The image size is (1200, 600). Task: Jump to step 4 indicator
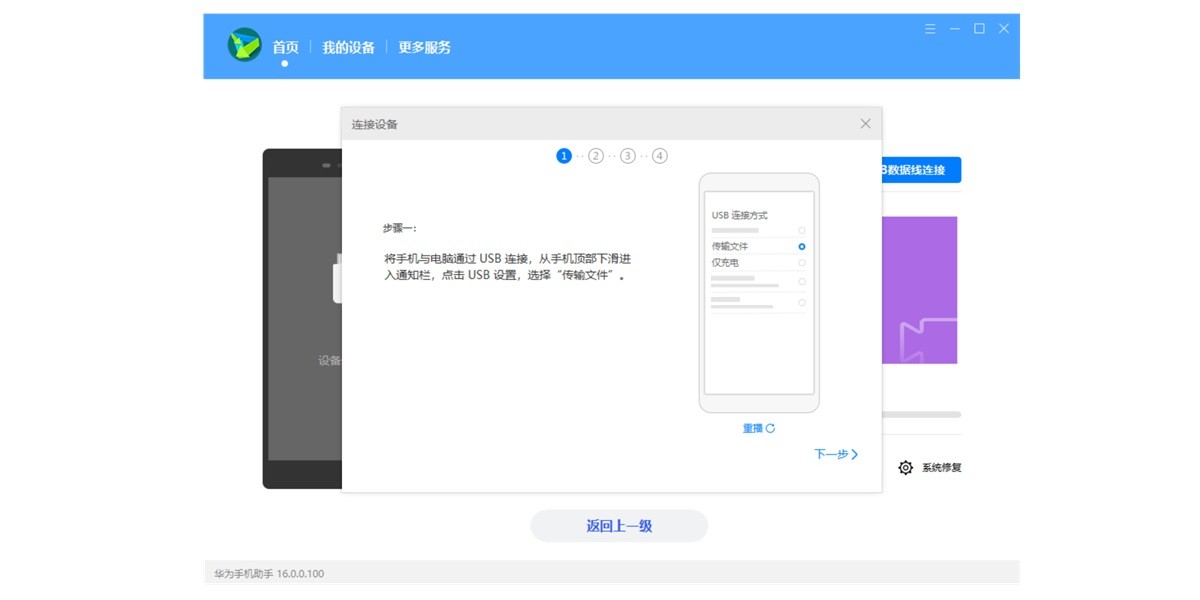[x=660, y=156]
